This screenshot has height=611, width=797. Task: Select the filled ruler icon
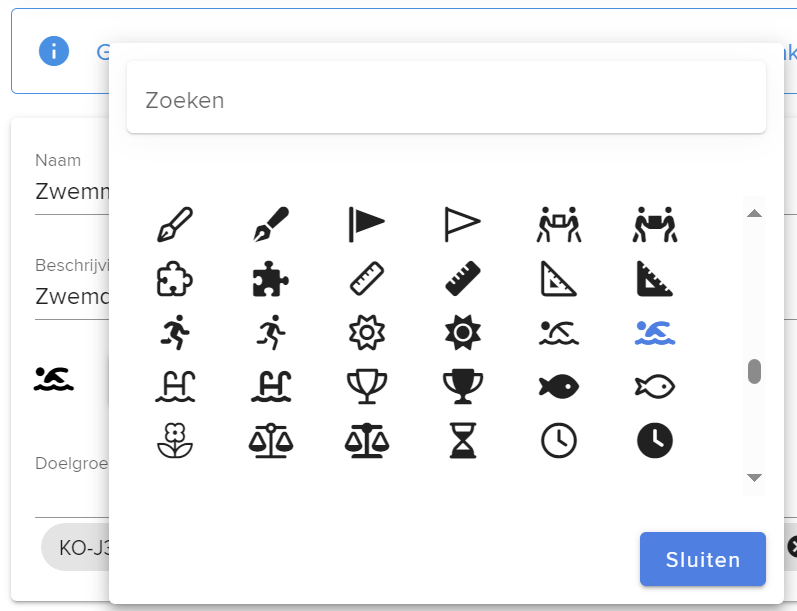463,279
